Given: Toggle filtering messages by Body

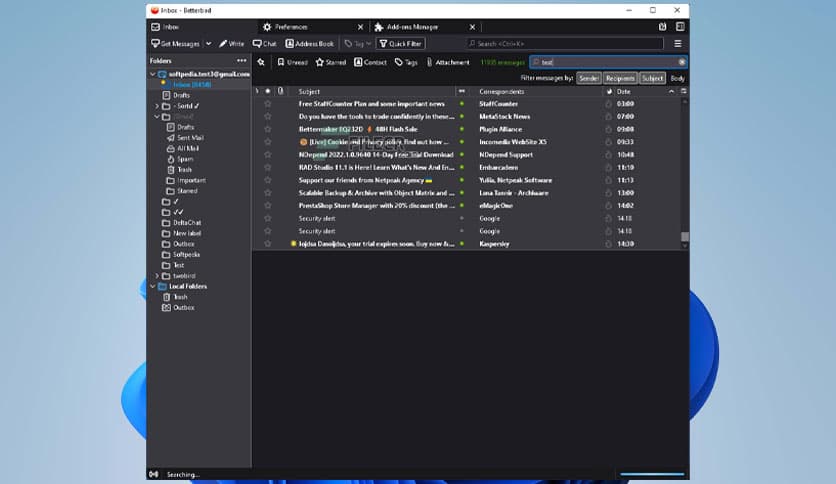Looking at the screenshot, I should pyautogui.click(x=677, y=78).
